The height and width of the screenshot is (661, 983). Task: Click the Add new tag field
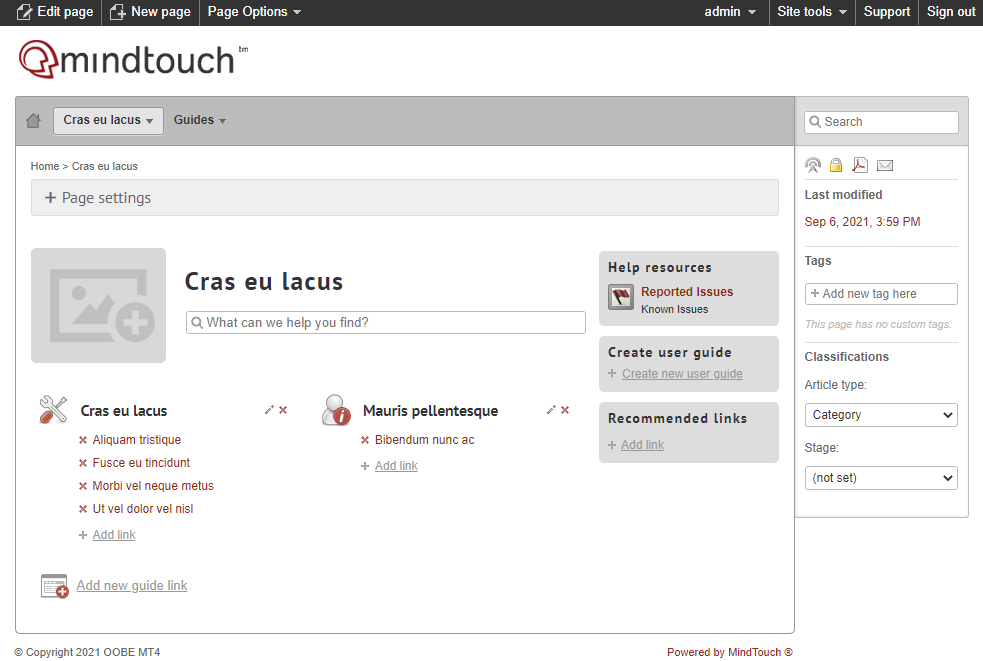pyautogui.click(x=881, y=294)
